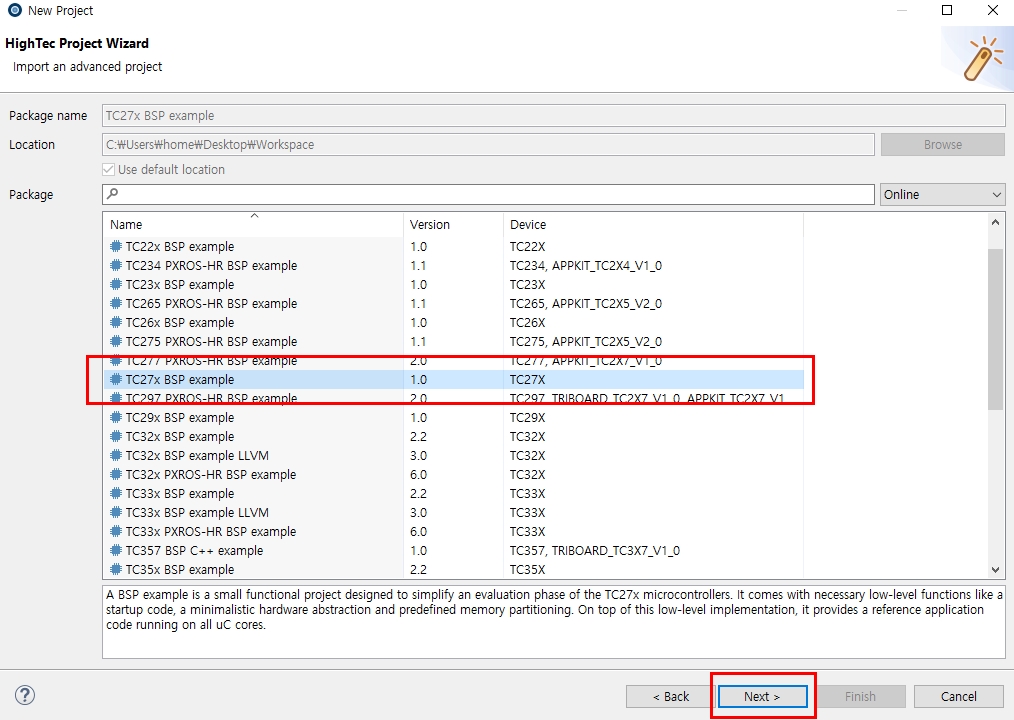This screenshot has height=720, width=1014.
Task: Select TC357 BSP C++ example row
Action: [x=453, y=551]
